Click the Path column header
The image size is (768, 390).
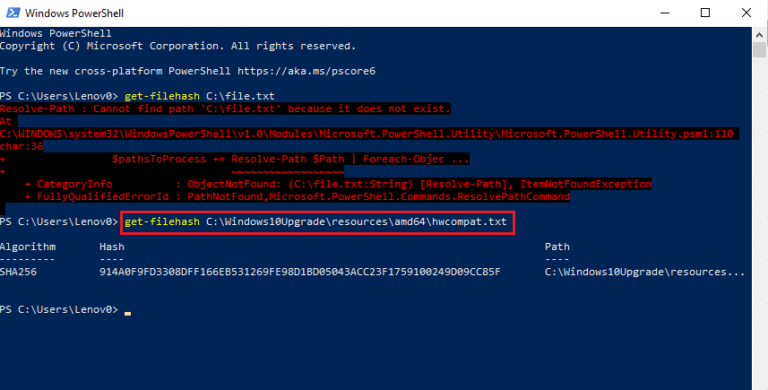point(557,247)
